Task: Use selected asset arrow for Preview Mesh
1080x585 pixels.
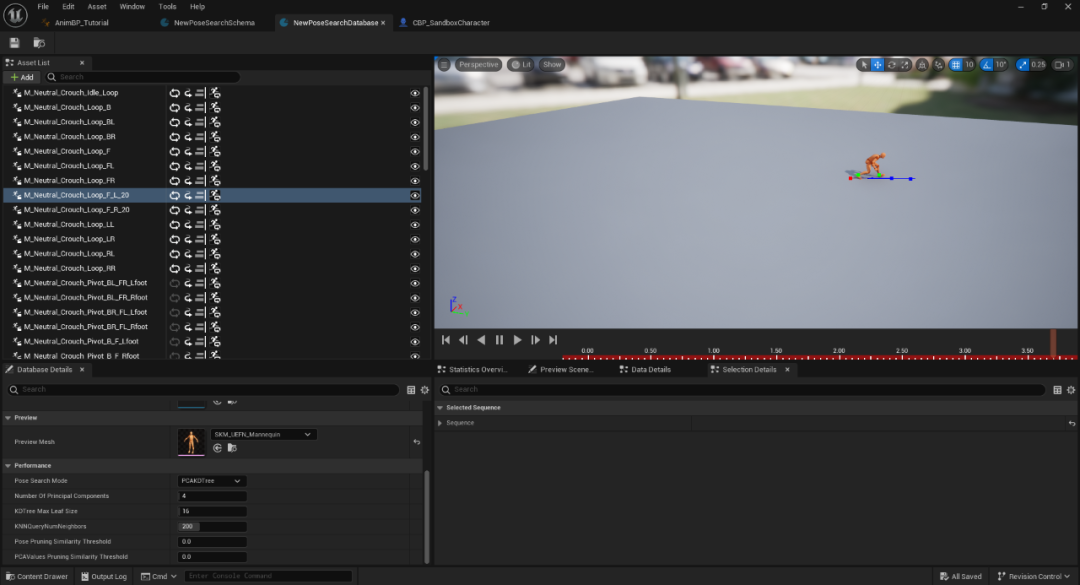Action: click(x=218, y=448)
